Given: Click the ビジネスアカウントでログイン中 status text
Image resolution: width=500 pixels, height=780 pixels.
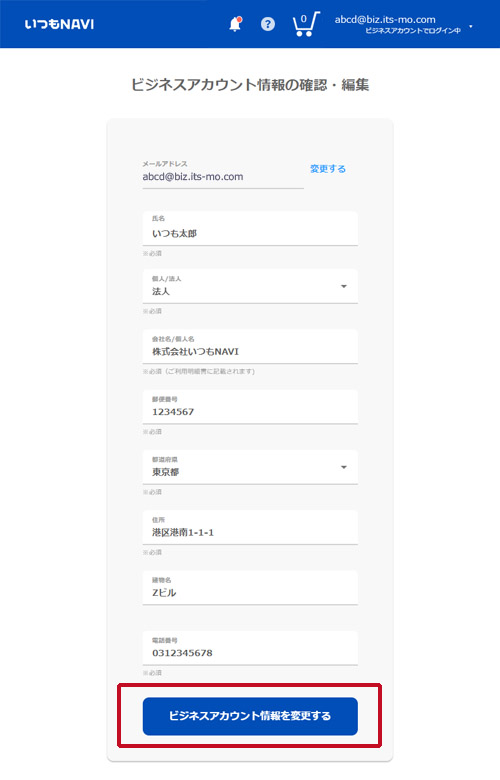Looking at the screenshot, I should pyautogui.click(x=412, y=31).
